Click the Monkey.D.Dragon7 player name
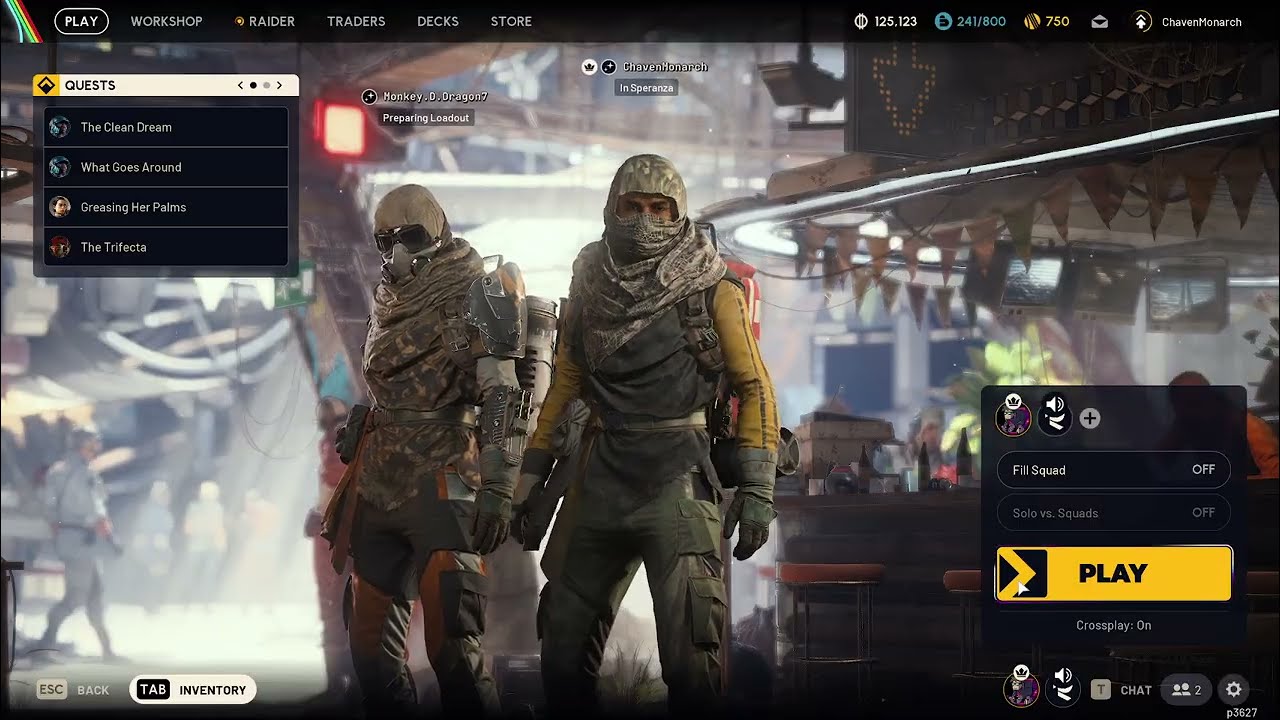Image resolution: width=1280 pixels, height=720 pixels. [x=436, y=97]
